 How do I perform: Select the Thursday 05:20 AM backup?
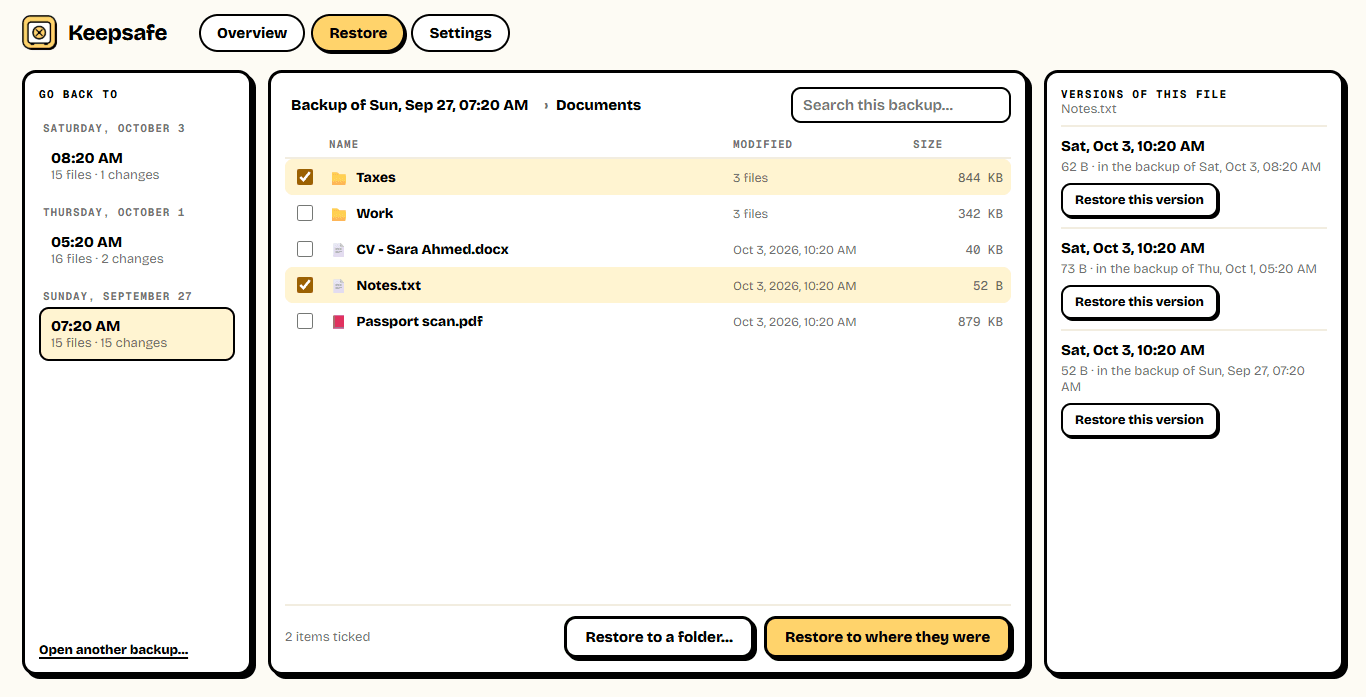(137, 249)
